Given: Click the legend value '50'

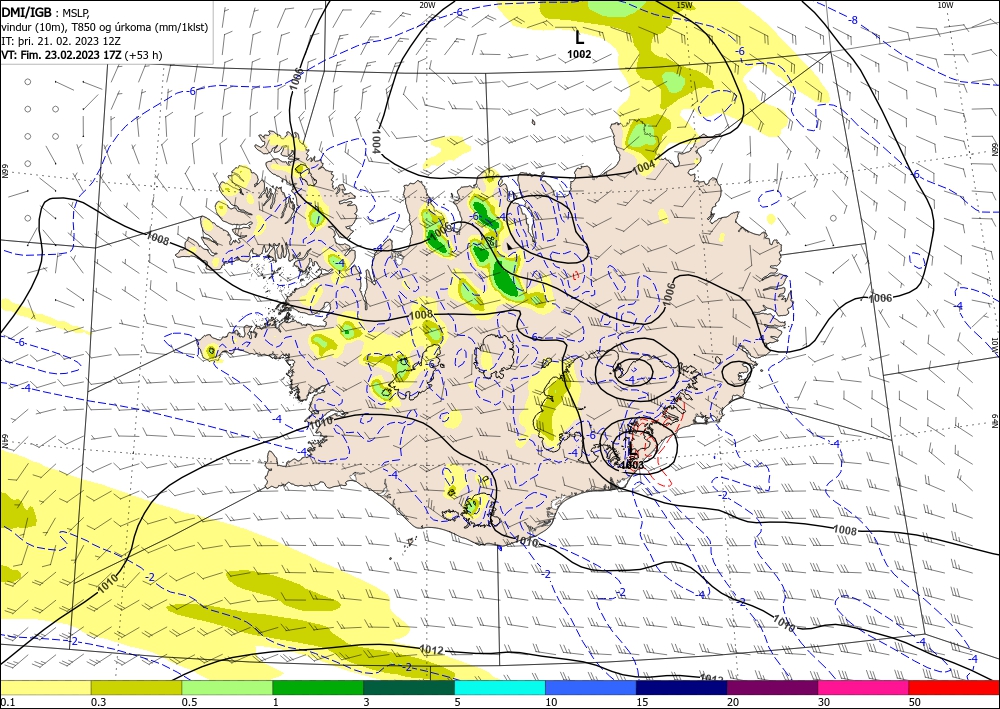Looking at the screenshot, I should click(x=915, y=702).
